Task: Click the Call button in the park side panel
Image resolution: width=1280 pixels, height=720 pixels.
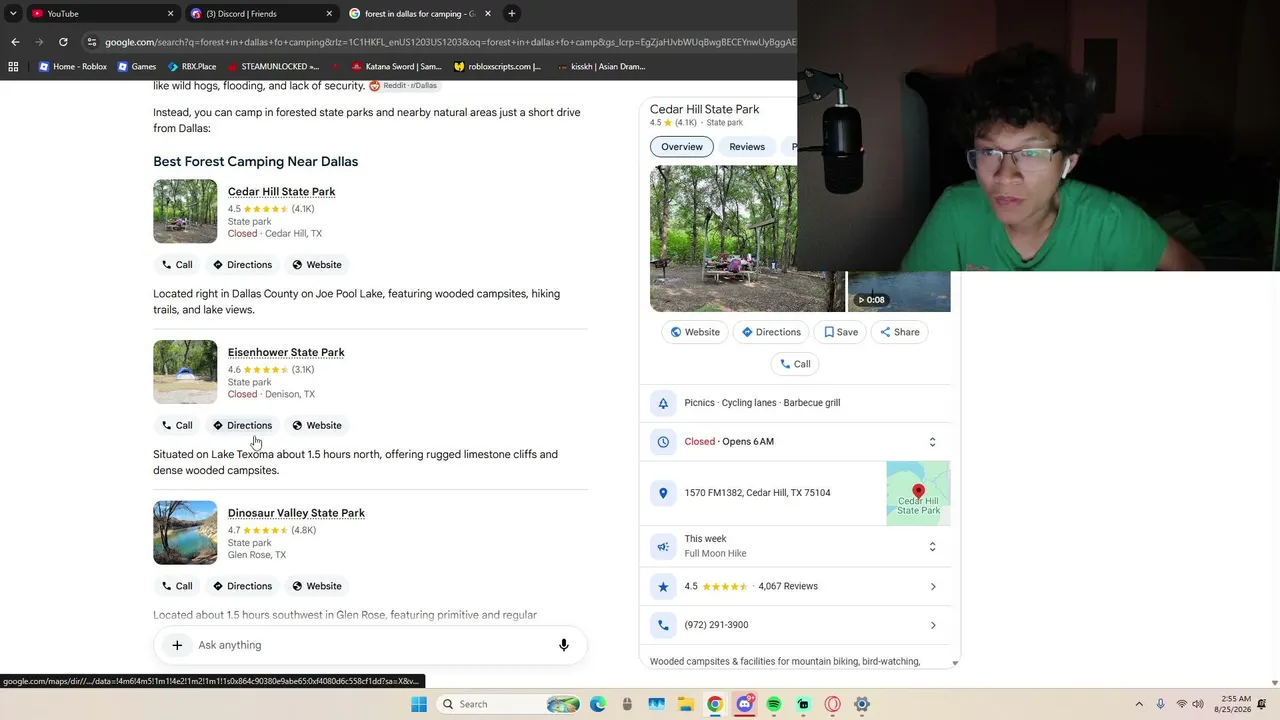Action: coord(795,364)
